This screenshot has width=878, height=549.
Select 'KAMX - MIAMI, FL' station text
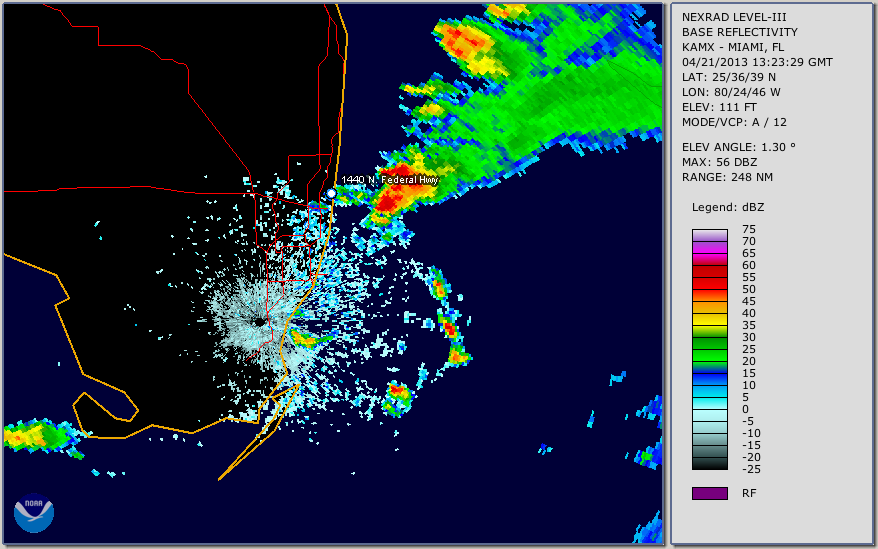tap(732, 47)
